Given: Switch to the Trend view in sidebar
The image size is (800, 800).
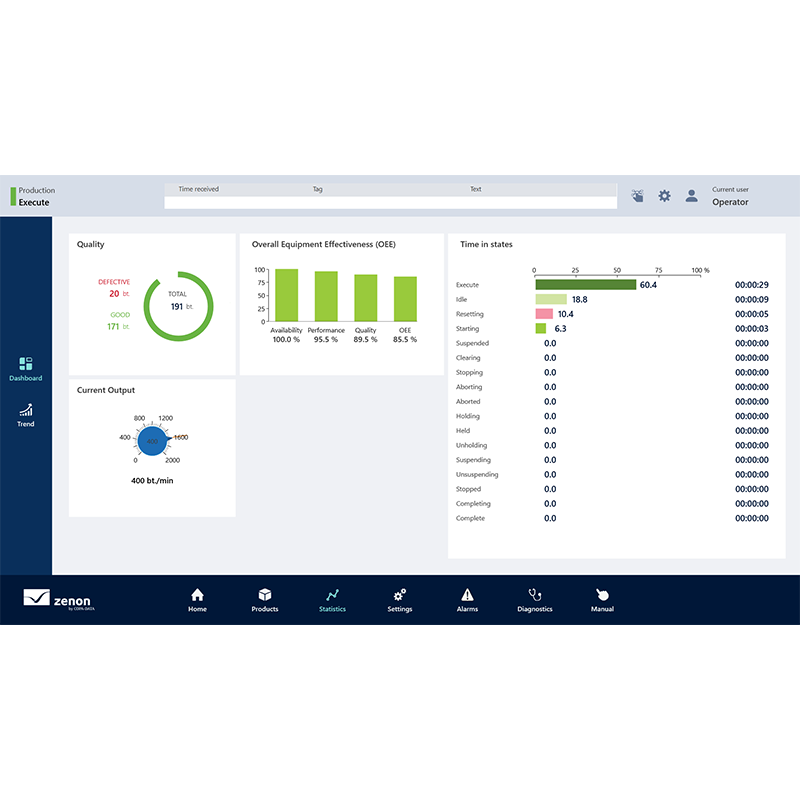Looking at the screenshot, I should point(25,414).
